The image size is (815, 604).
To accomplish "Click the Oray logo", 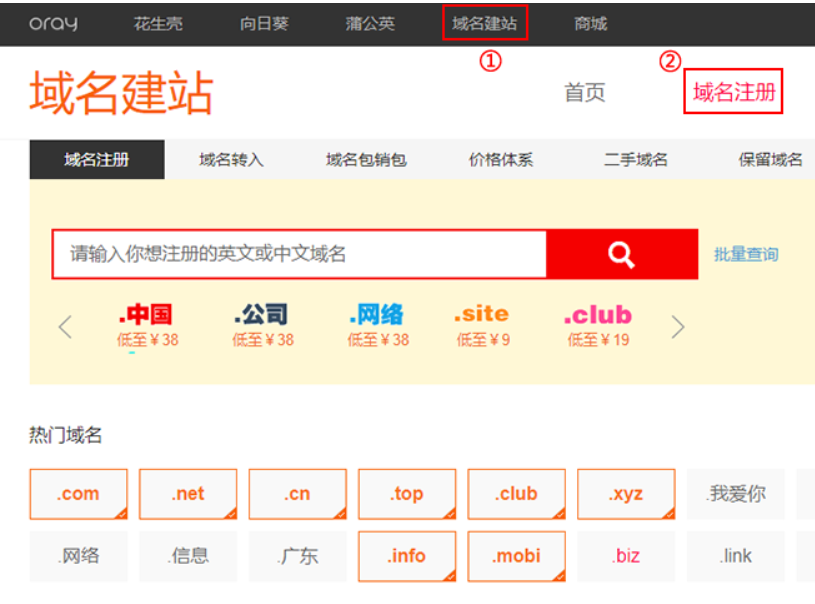I will [x=53, y=23].
